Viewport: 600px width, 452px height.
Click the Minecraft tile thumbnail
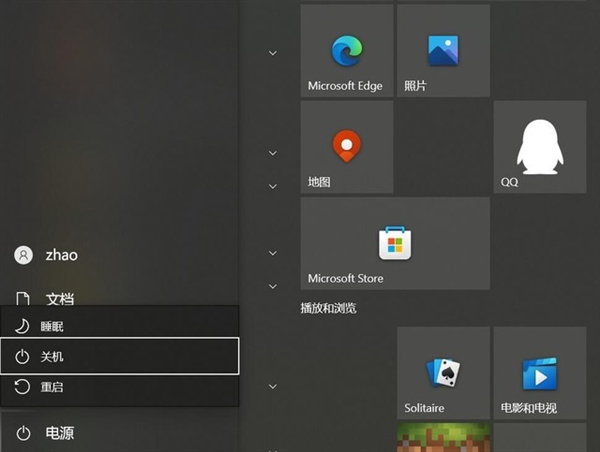pyautogui.click(x=443, y=438)
